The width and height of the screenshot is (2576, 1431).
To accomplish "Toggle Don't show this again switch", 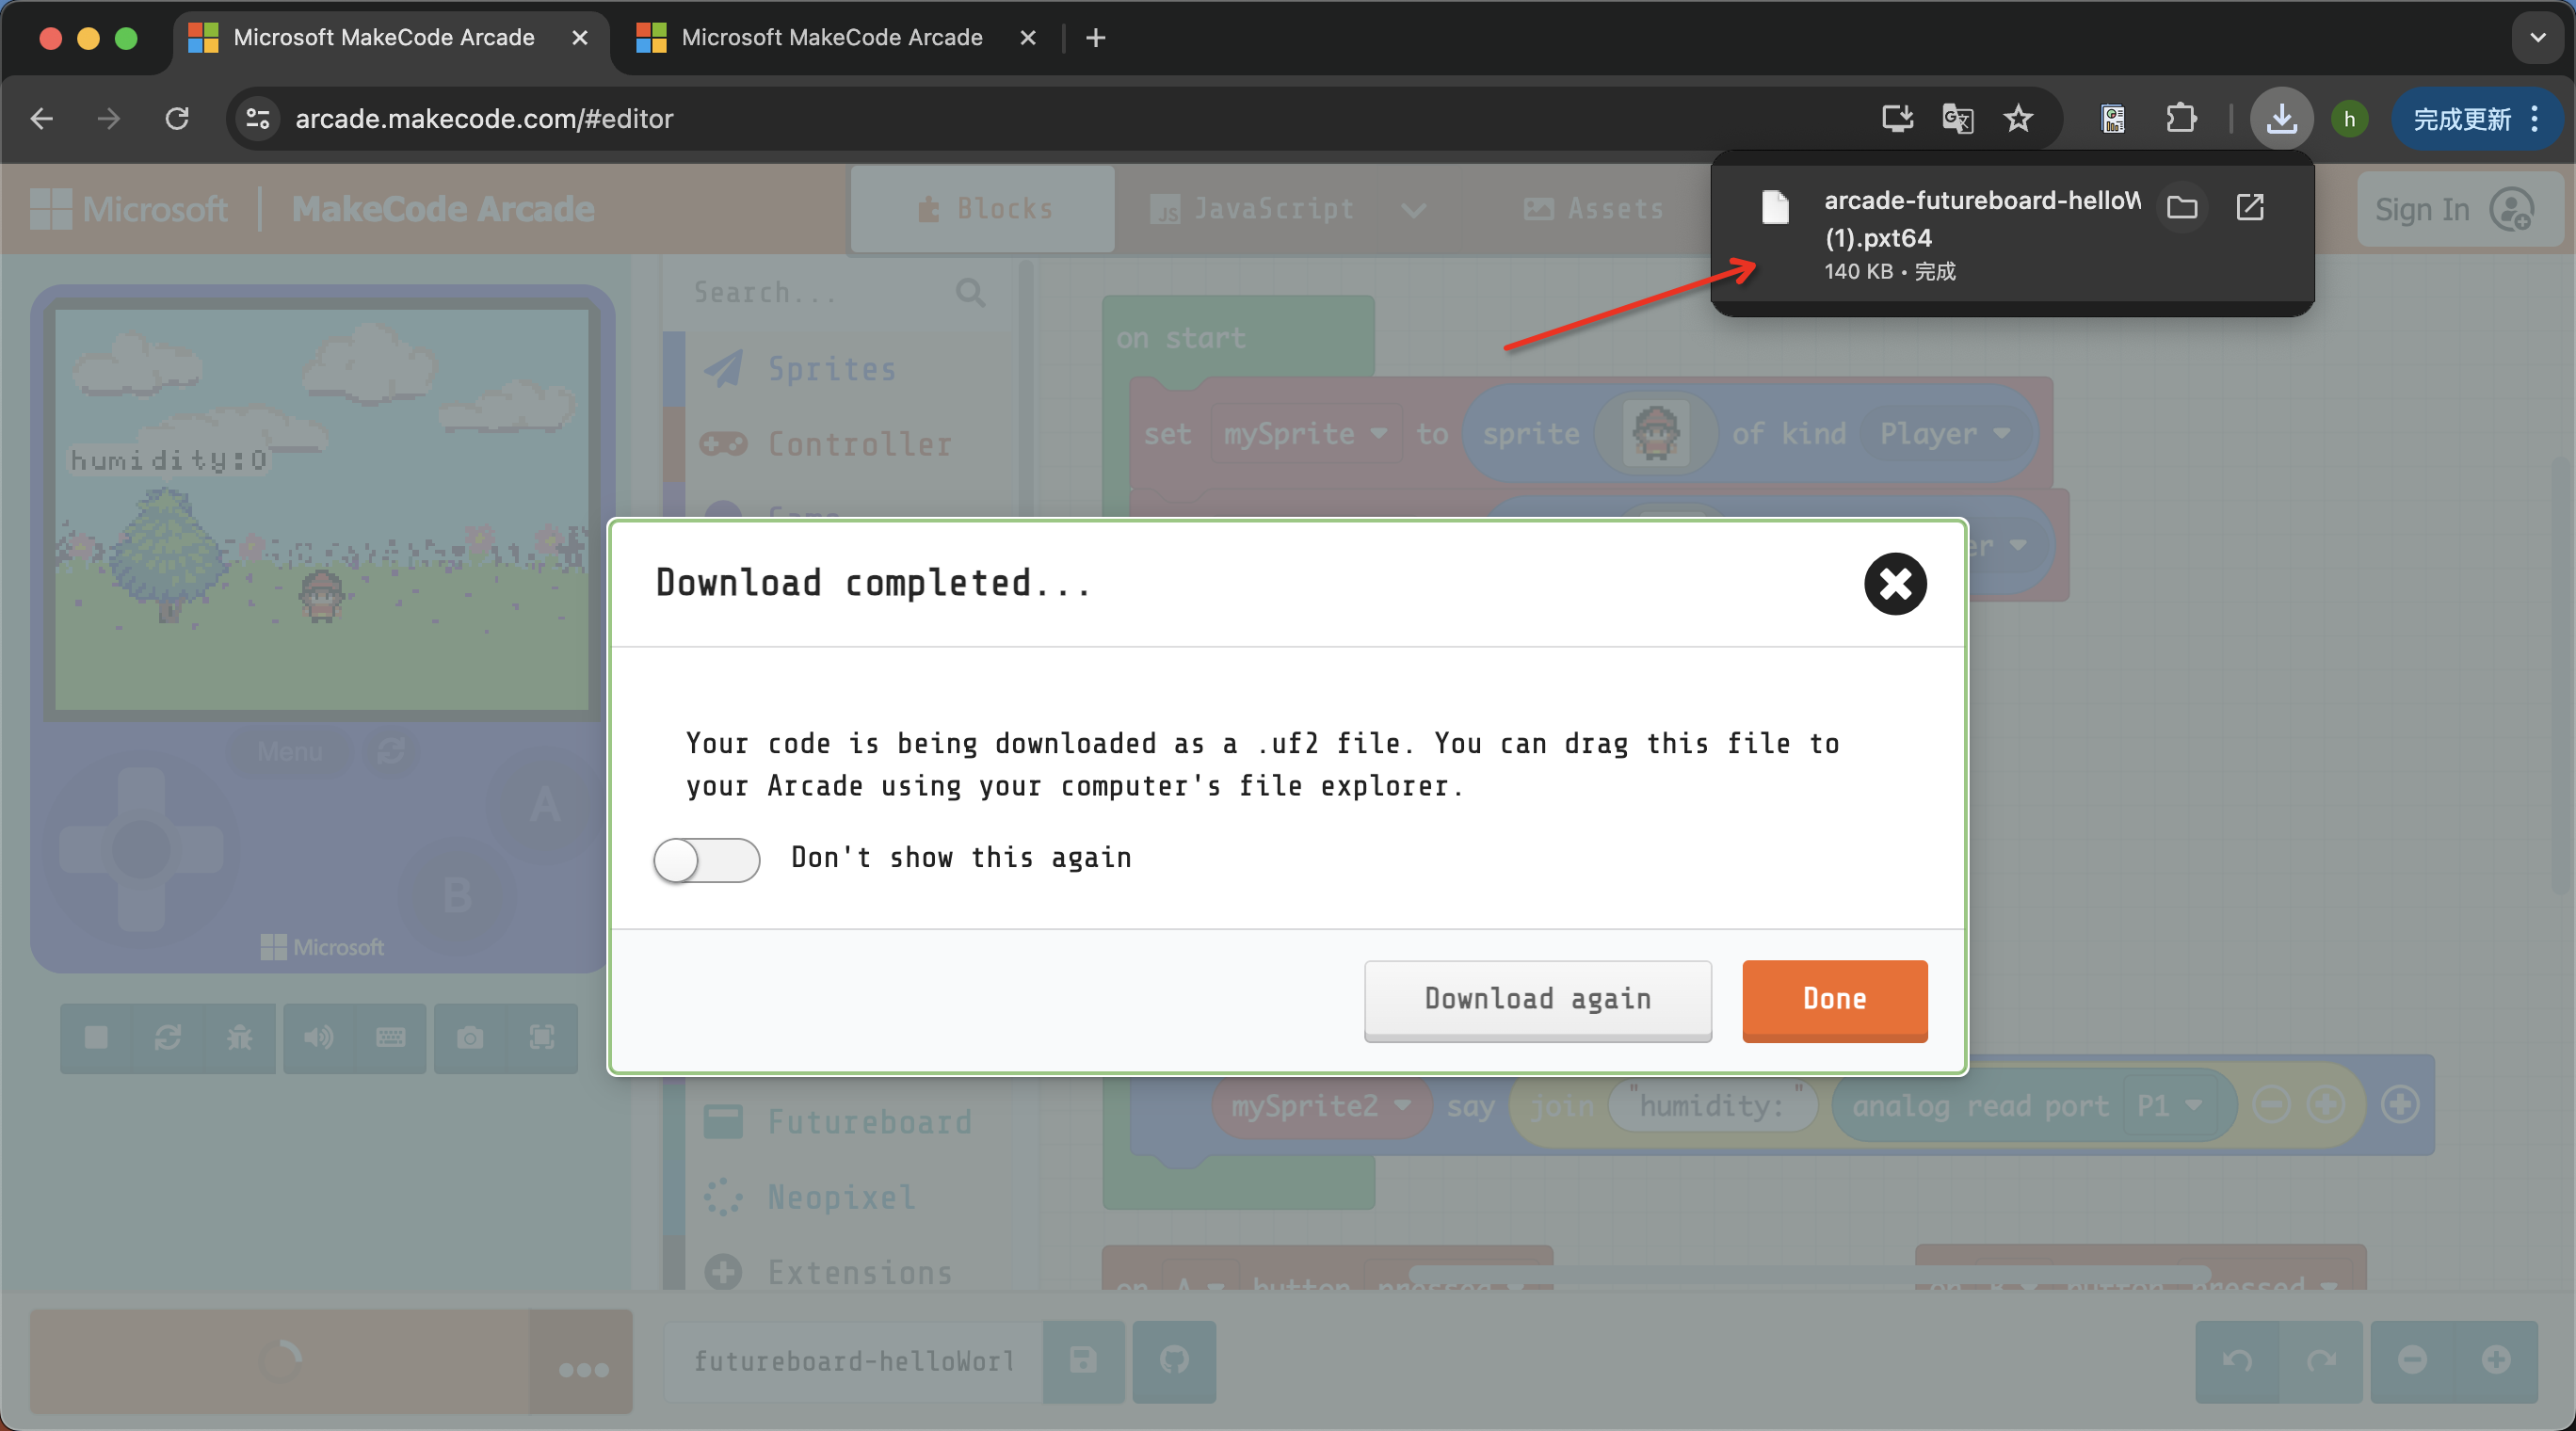I will click(x=706, y=859).
